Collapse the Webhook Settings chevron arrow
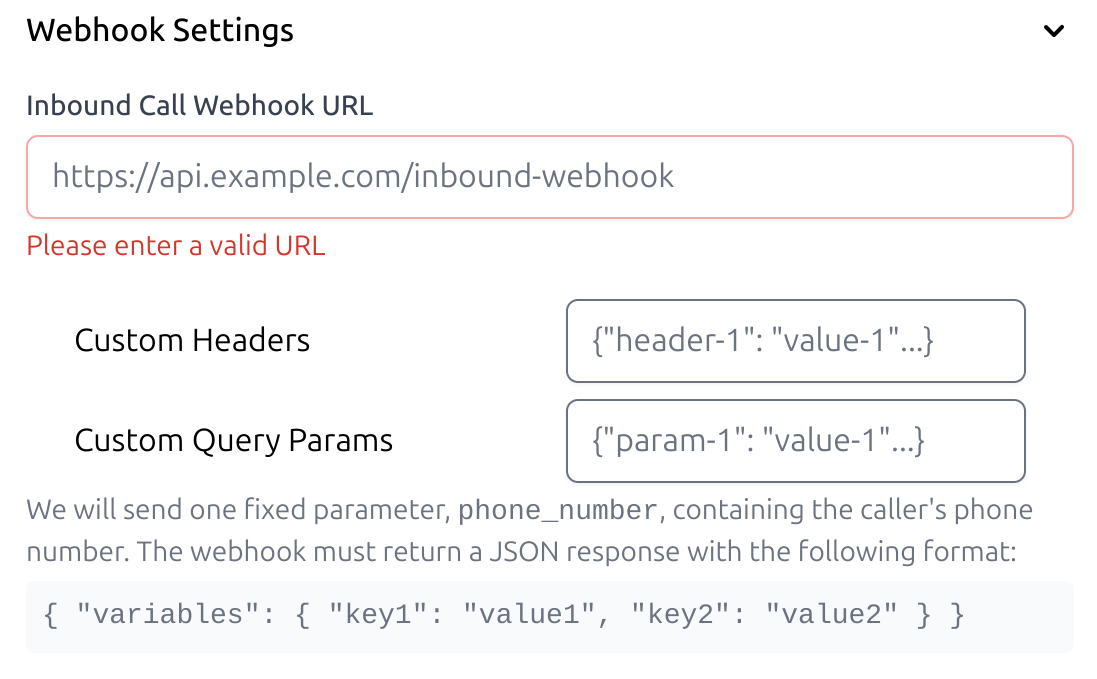 point(1053,31)
